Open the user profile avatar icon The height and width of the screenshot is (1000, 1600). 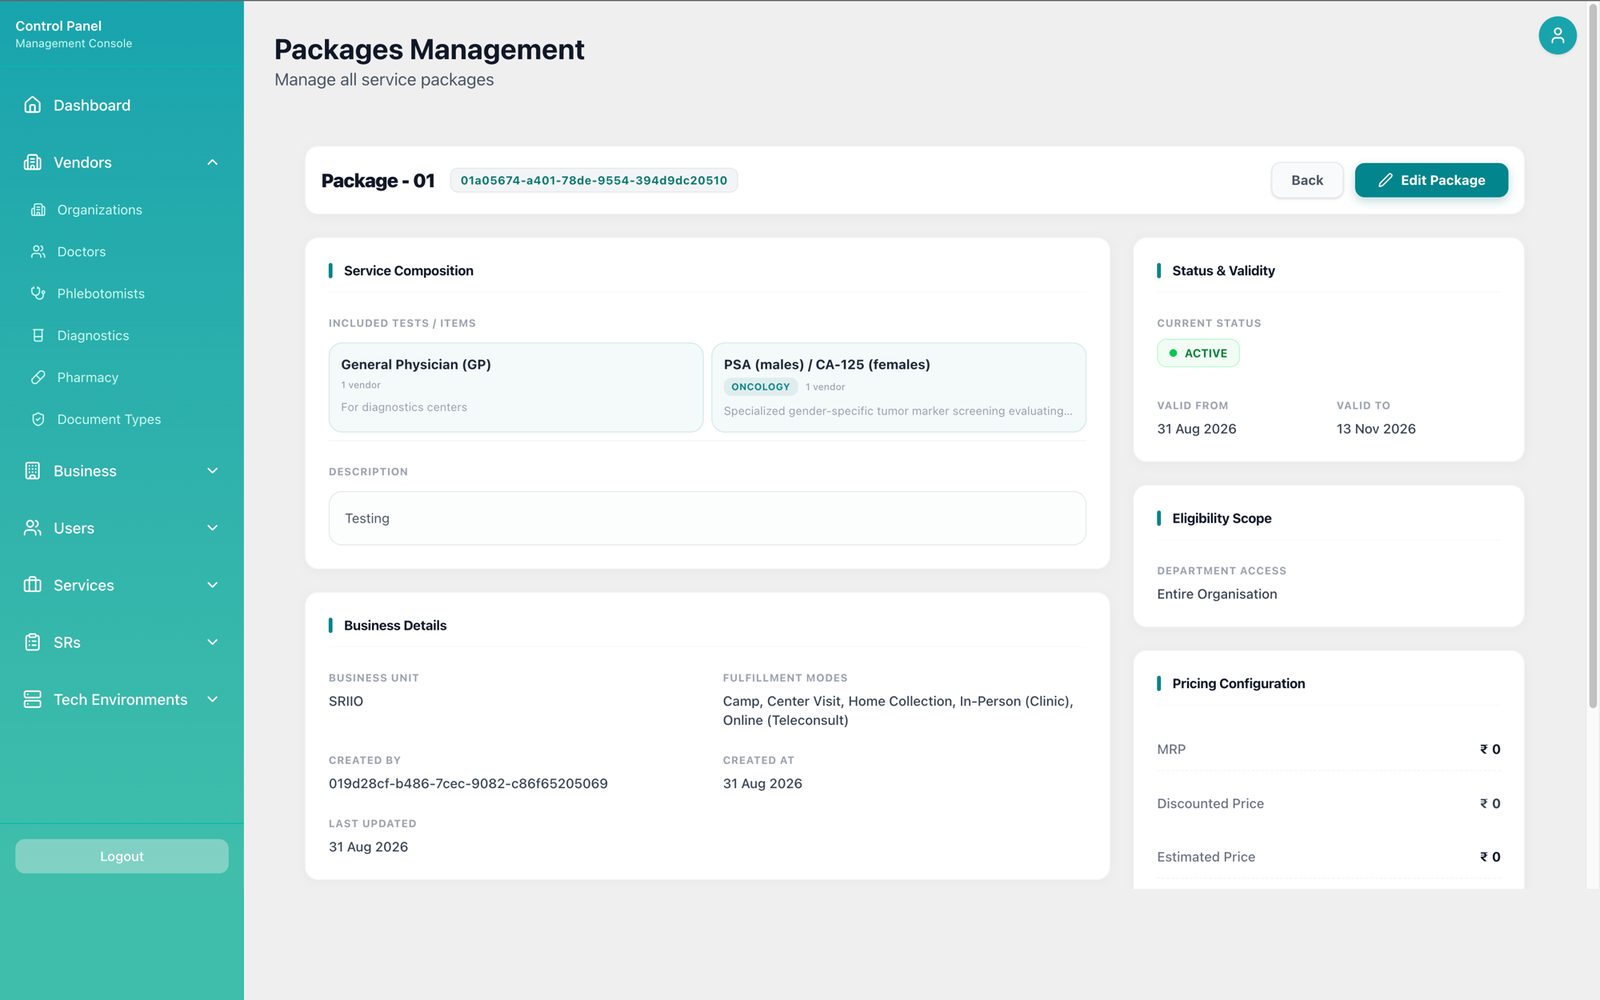click(1557, 36)
